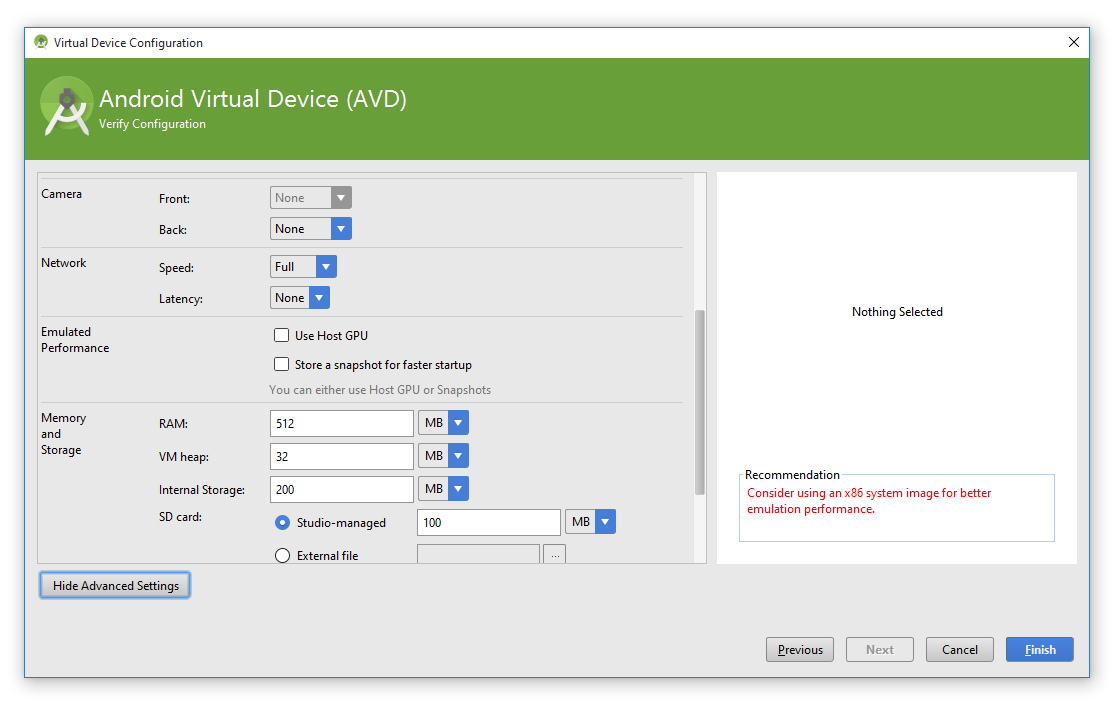
Task: Click the Verify Configuration subtitle
Action: coord(152,124)
